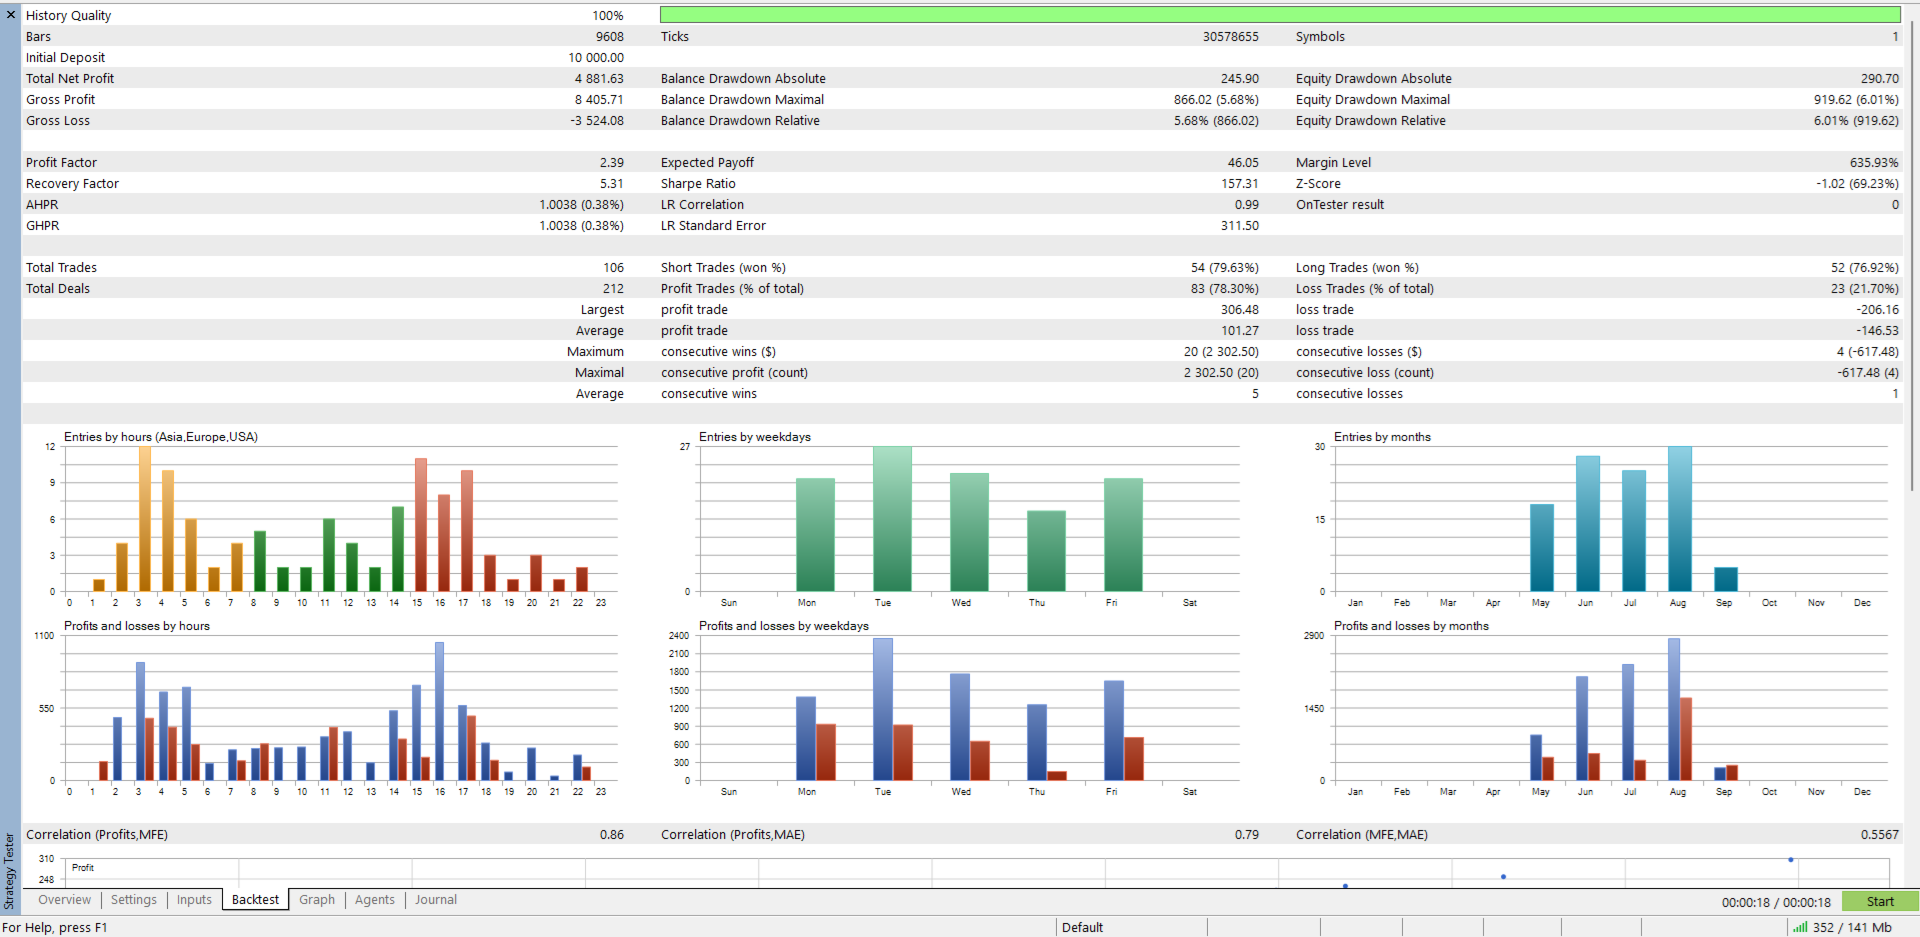Open the Journal tab
The height and width of the screenshot is (937, 1920).
(x=436, y=900)
